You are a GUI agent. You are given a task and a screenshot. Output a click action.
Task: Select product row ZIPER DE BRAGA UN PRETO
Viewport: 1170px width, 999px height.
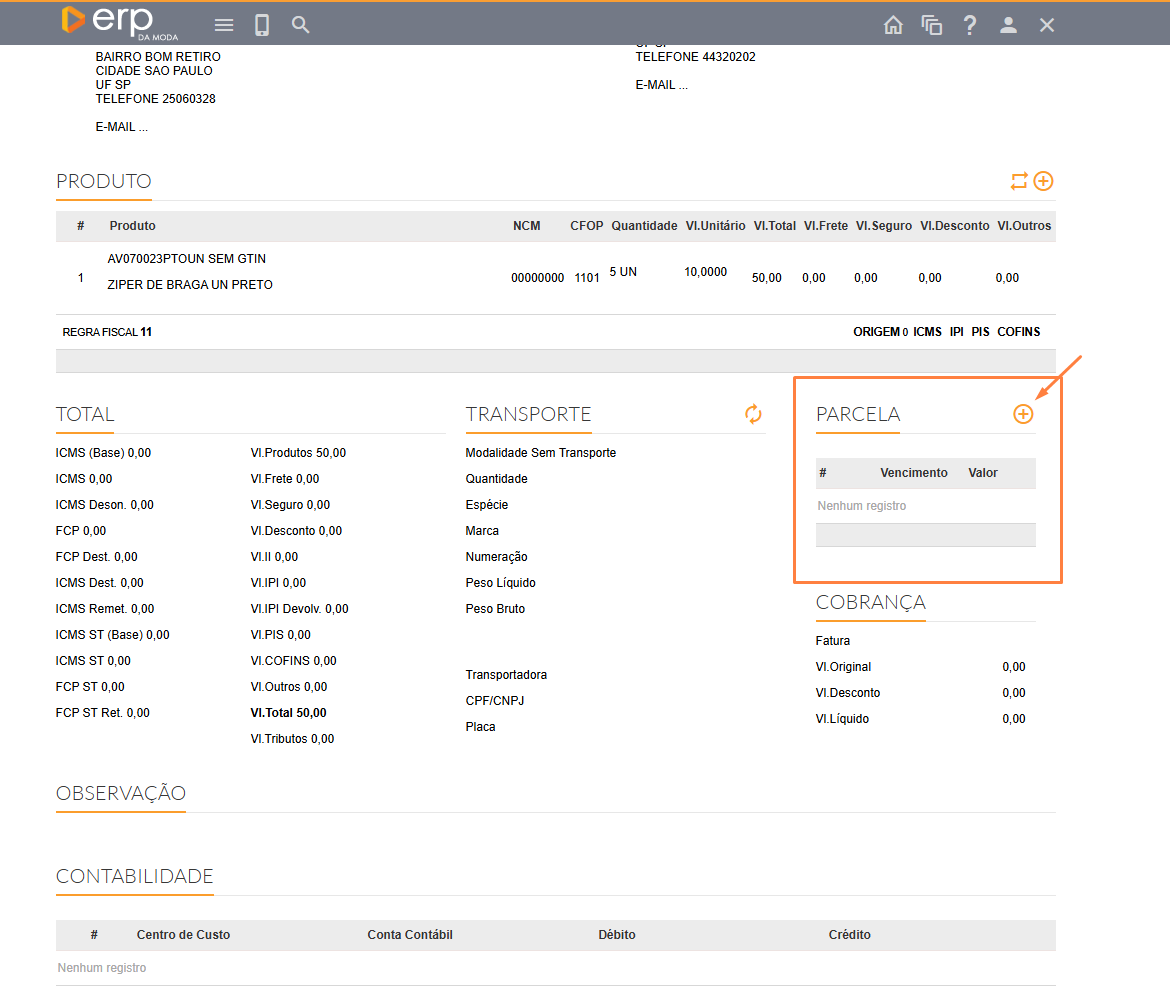(x=190, y=284)
